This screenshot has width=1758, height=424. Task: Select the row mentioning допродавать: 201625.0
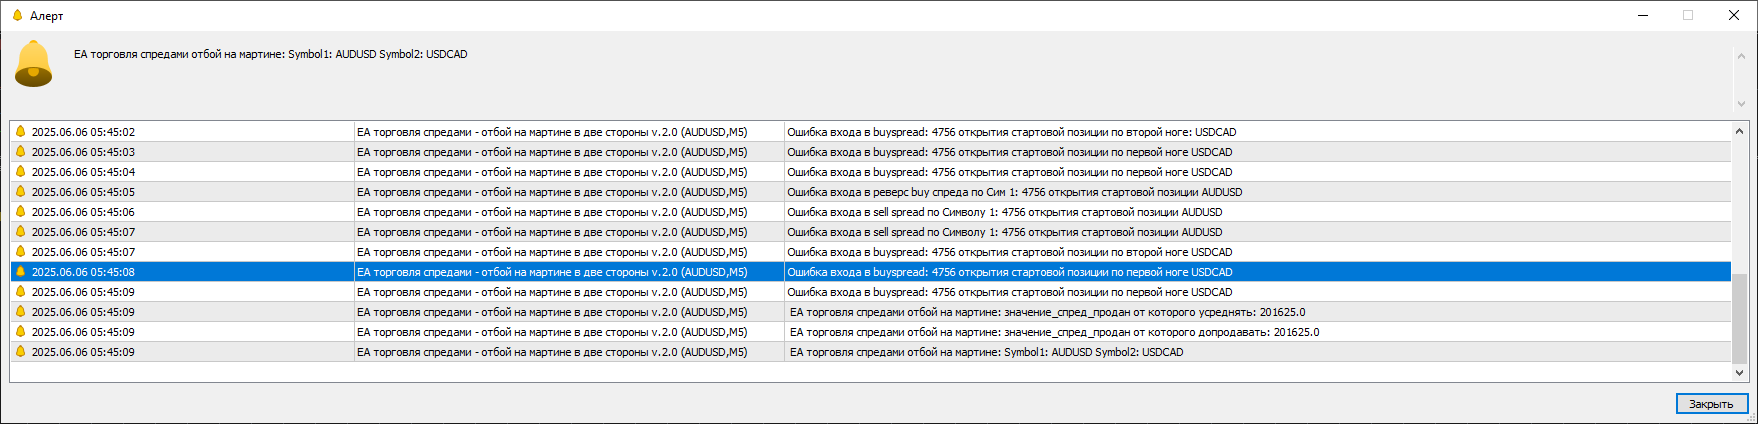click(1054, 332)
